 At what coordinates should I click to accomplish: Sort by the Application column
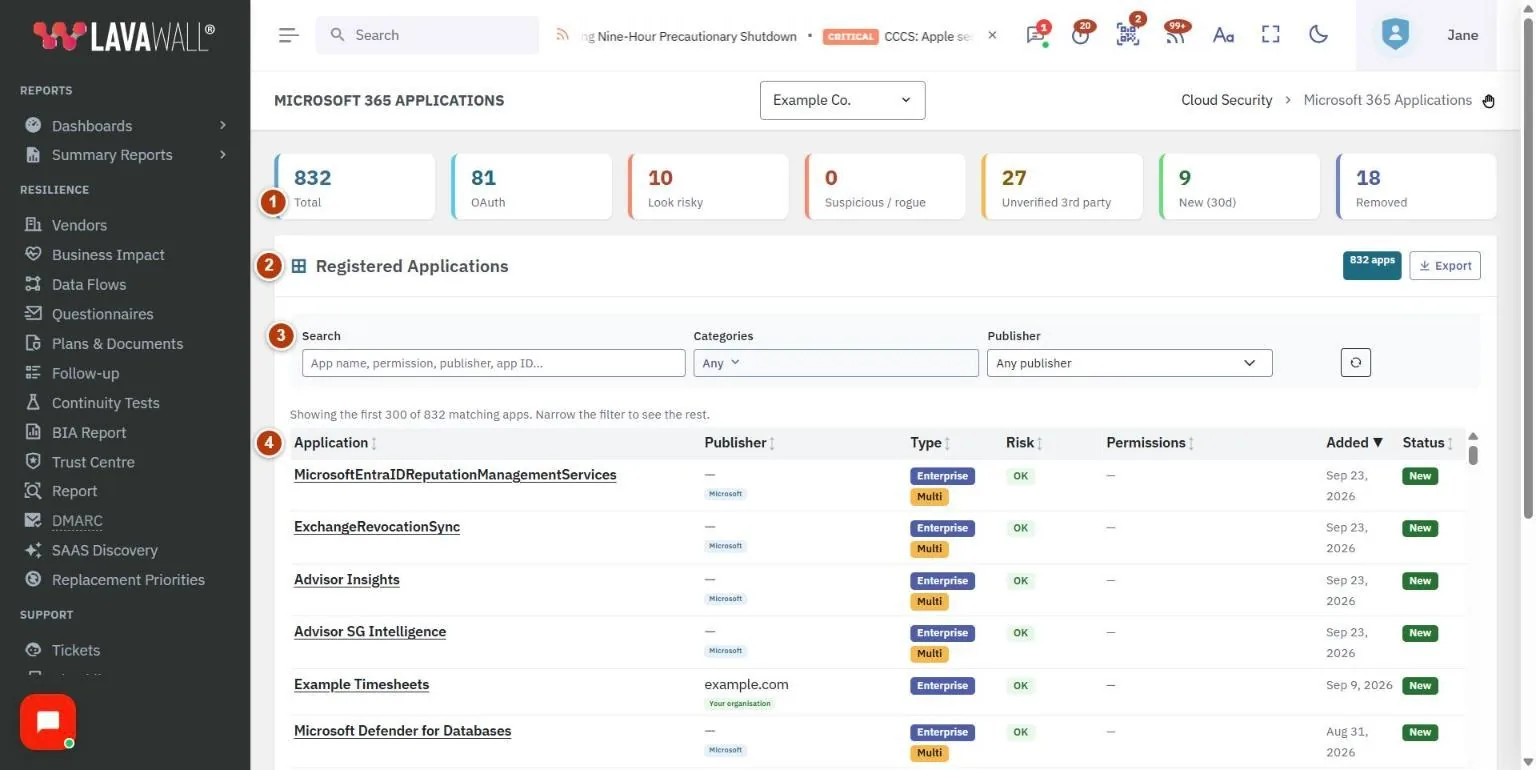336,443
